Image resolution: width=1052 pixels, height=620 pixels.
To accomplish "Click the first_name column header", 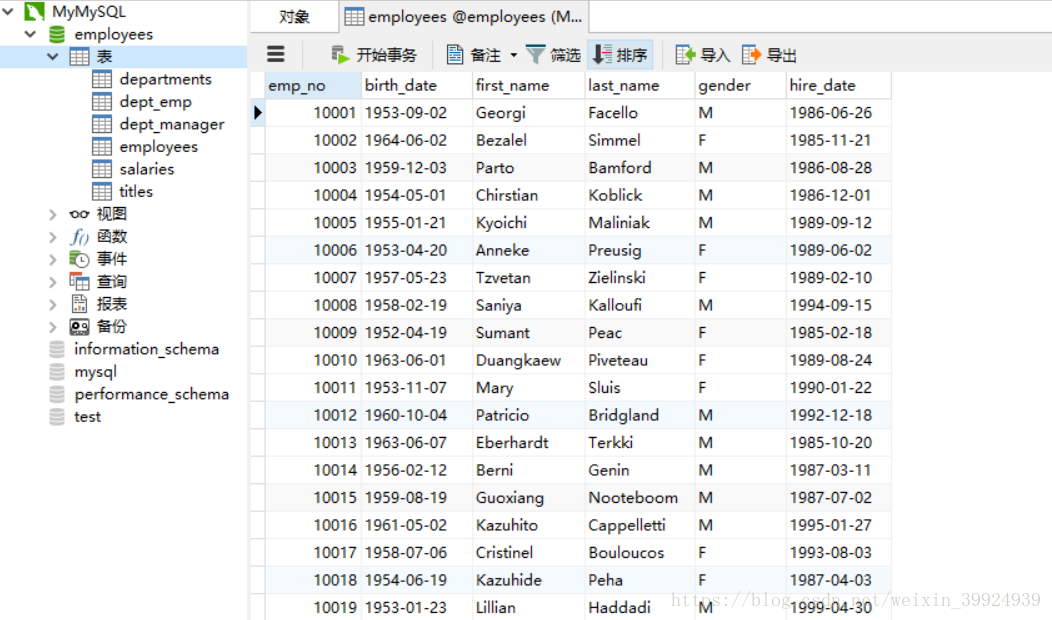I will pyautogui.click(x=529, y=85).
